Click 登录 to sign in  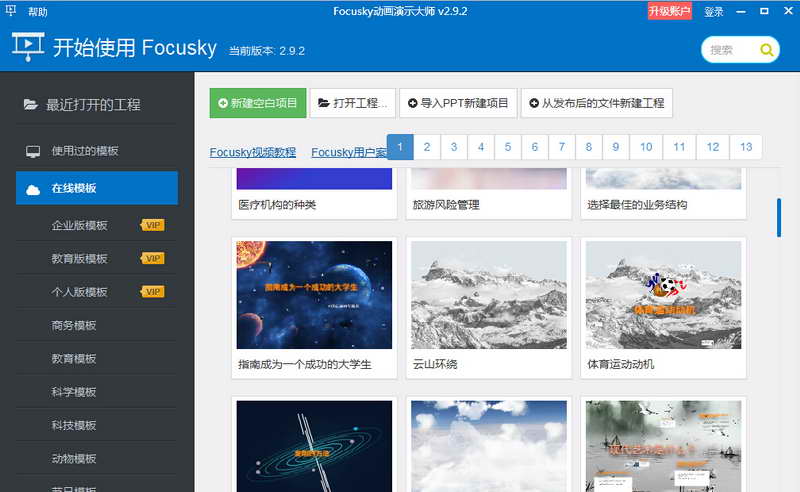[x=713, y=12]
